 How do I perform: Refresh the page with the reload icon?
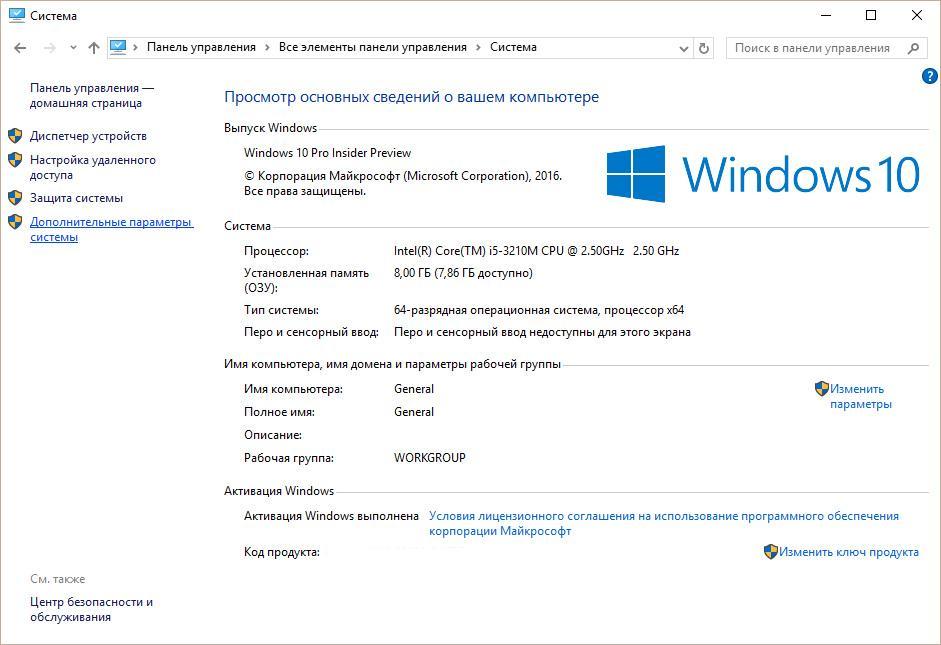pos(704,48)
